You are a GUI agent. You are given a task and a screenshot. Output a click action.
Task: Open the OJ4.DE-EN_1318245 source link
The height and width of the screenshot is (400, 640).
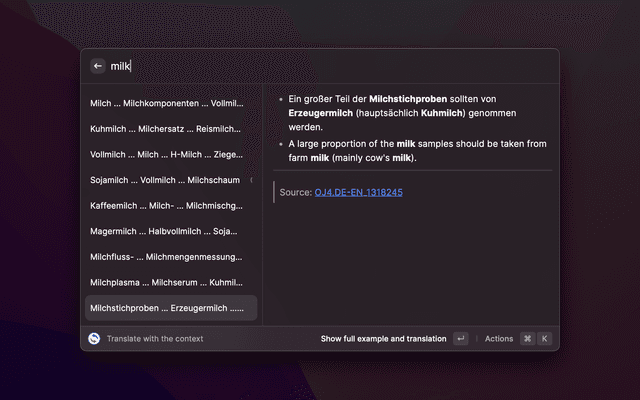pyautogui.click(x=358, y=192)
